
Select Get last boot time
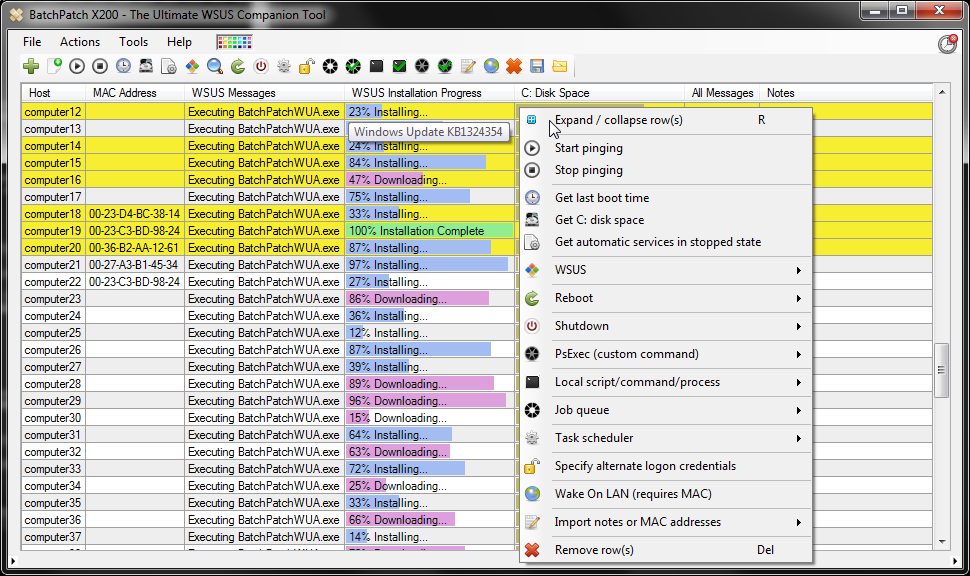(602, 198)
